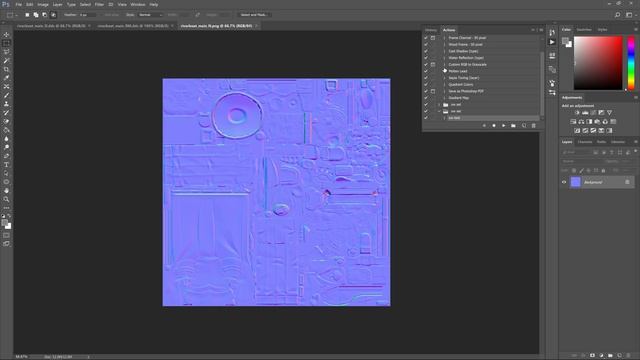Switch to first document tab ending D.dds
The height and width of the screenshot is (360, 640).
pyautogui.click(x=51, y=26)
